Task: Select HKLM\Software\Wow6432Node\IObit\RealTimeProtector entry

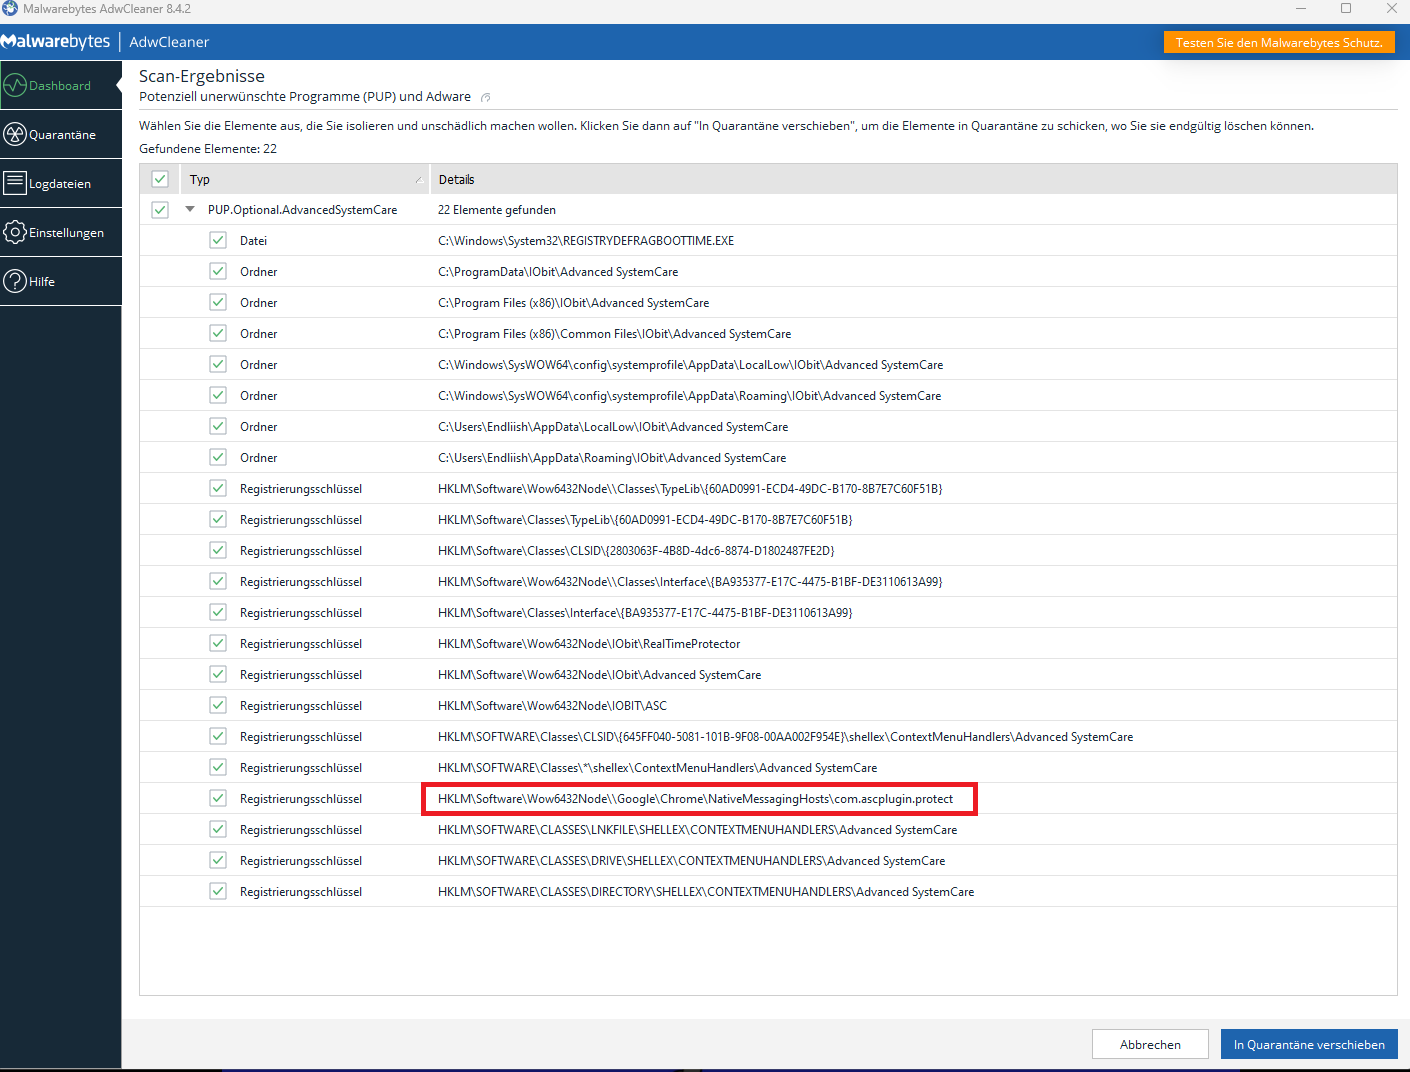Action: click(x=589, y=644)
